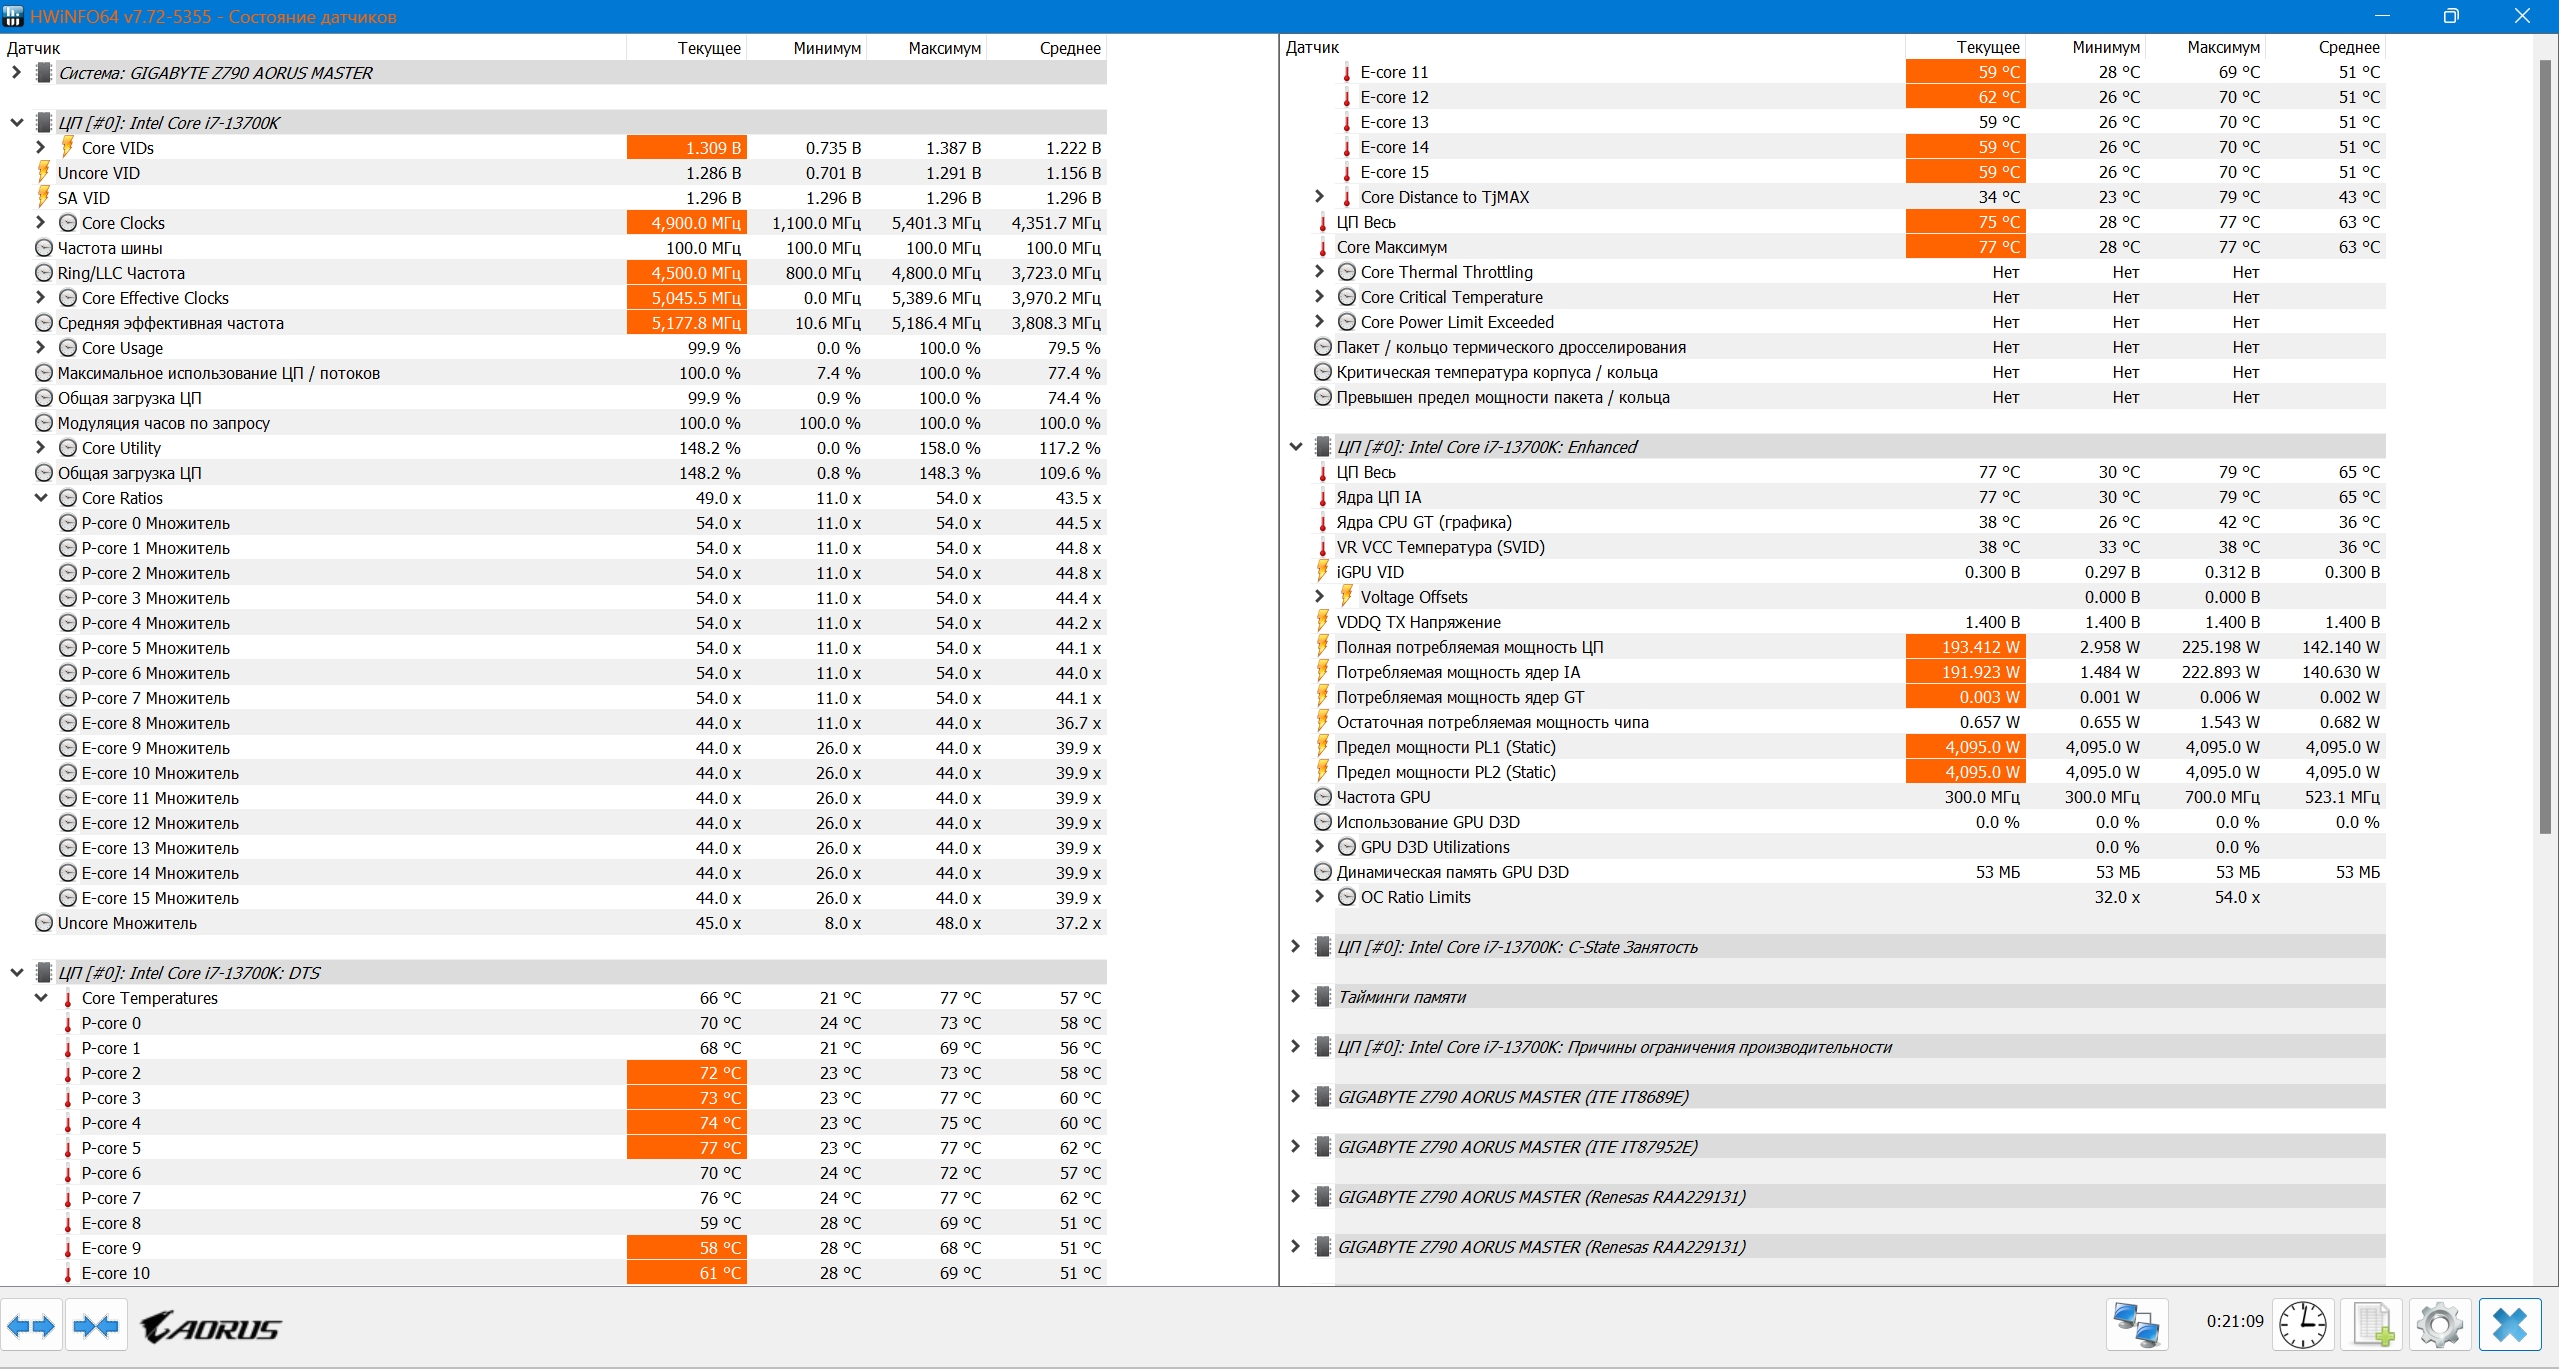Expand the Core VIDs node

pos(41,148)
